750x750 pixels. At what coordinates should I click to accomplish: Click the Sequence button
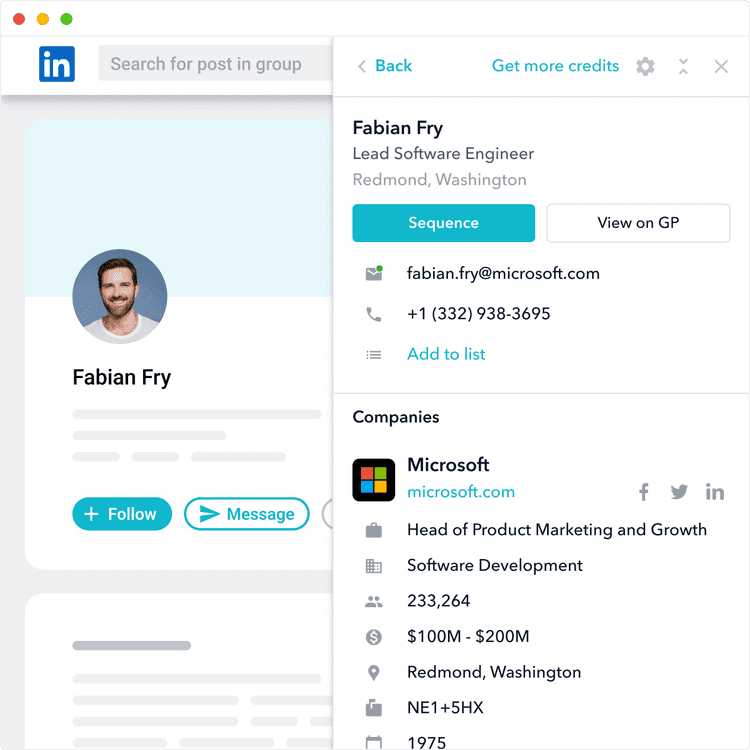tap(443, 223)
